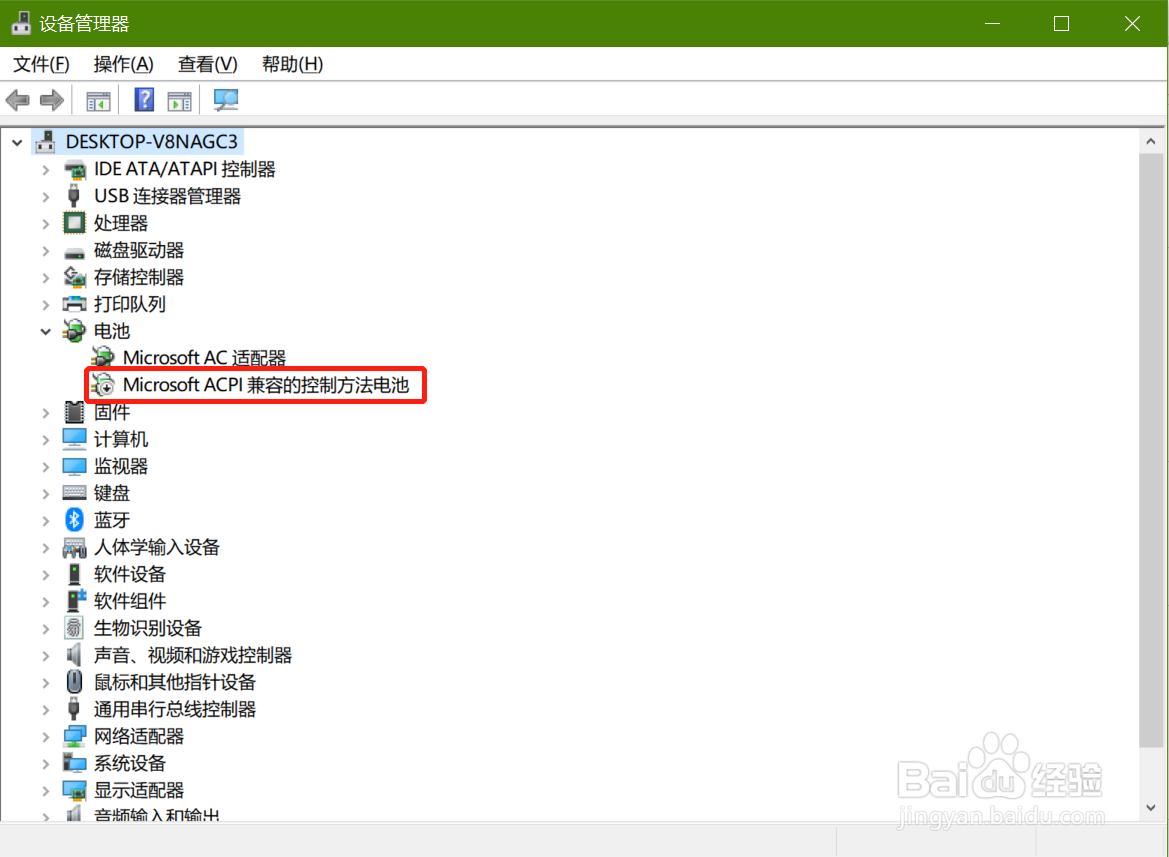Image resolution: width=1169 pixels, height=857 pixels.
Task: Collapse the 电池 node
Action: coord(45,332)
